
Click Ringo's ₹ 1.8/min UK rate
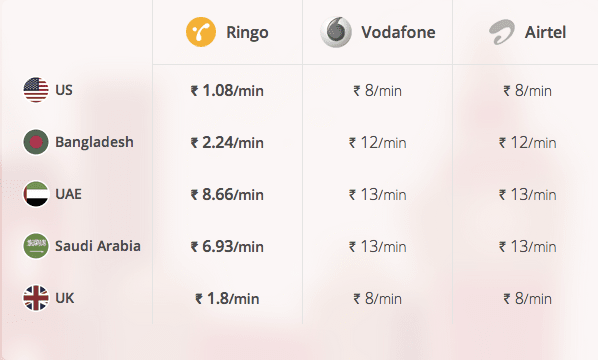pos(227,298)
